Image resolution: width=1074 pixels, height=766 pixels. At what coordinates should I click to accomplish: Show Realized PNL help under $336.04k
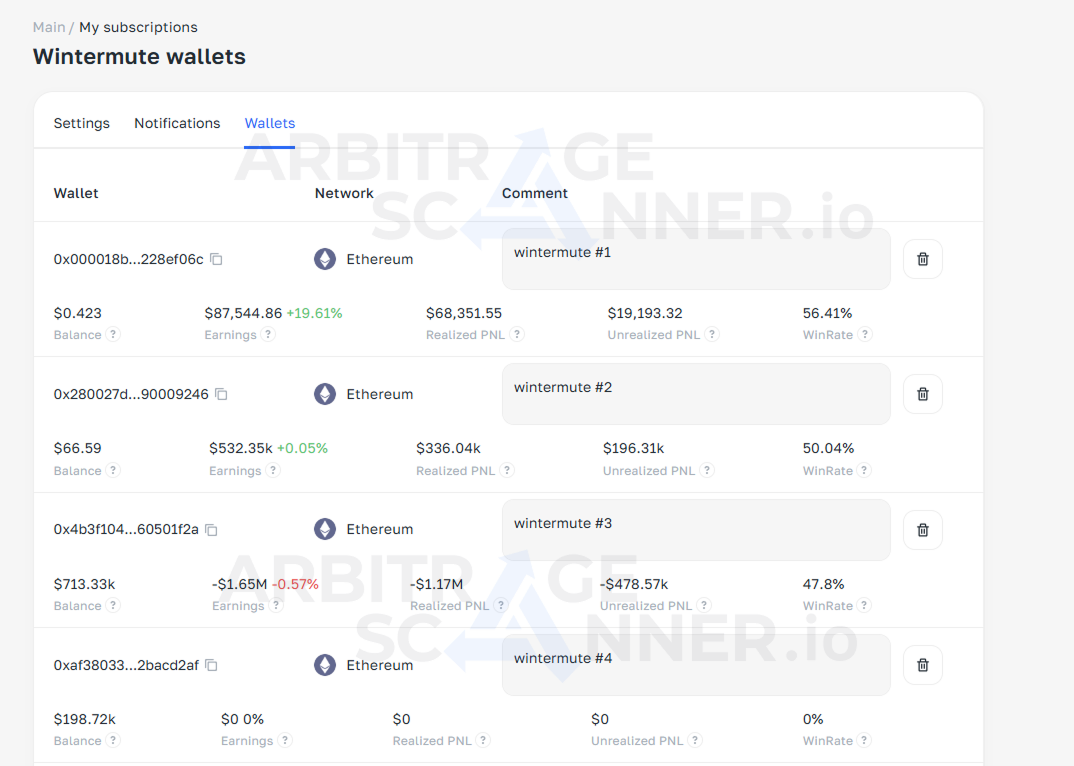click(507, 470)
